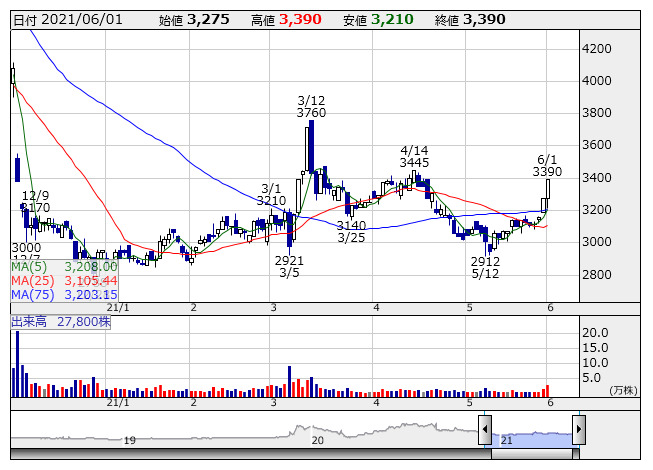Click the scrollbar track left of thumb

pyautogui.click(x=251, y=454)
